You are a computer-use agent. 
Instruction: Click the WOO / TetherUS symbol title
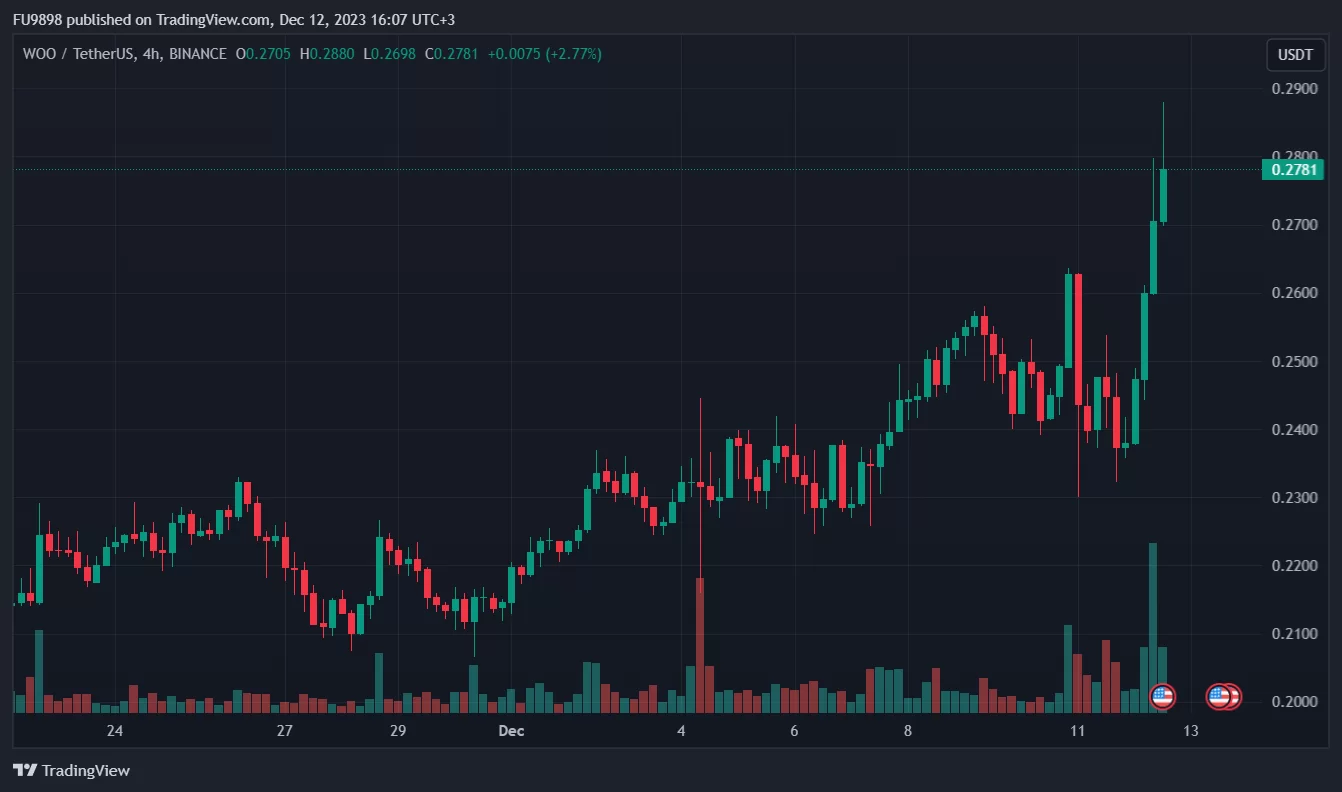[79, 54]
